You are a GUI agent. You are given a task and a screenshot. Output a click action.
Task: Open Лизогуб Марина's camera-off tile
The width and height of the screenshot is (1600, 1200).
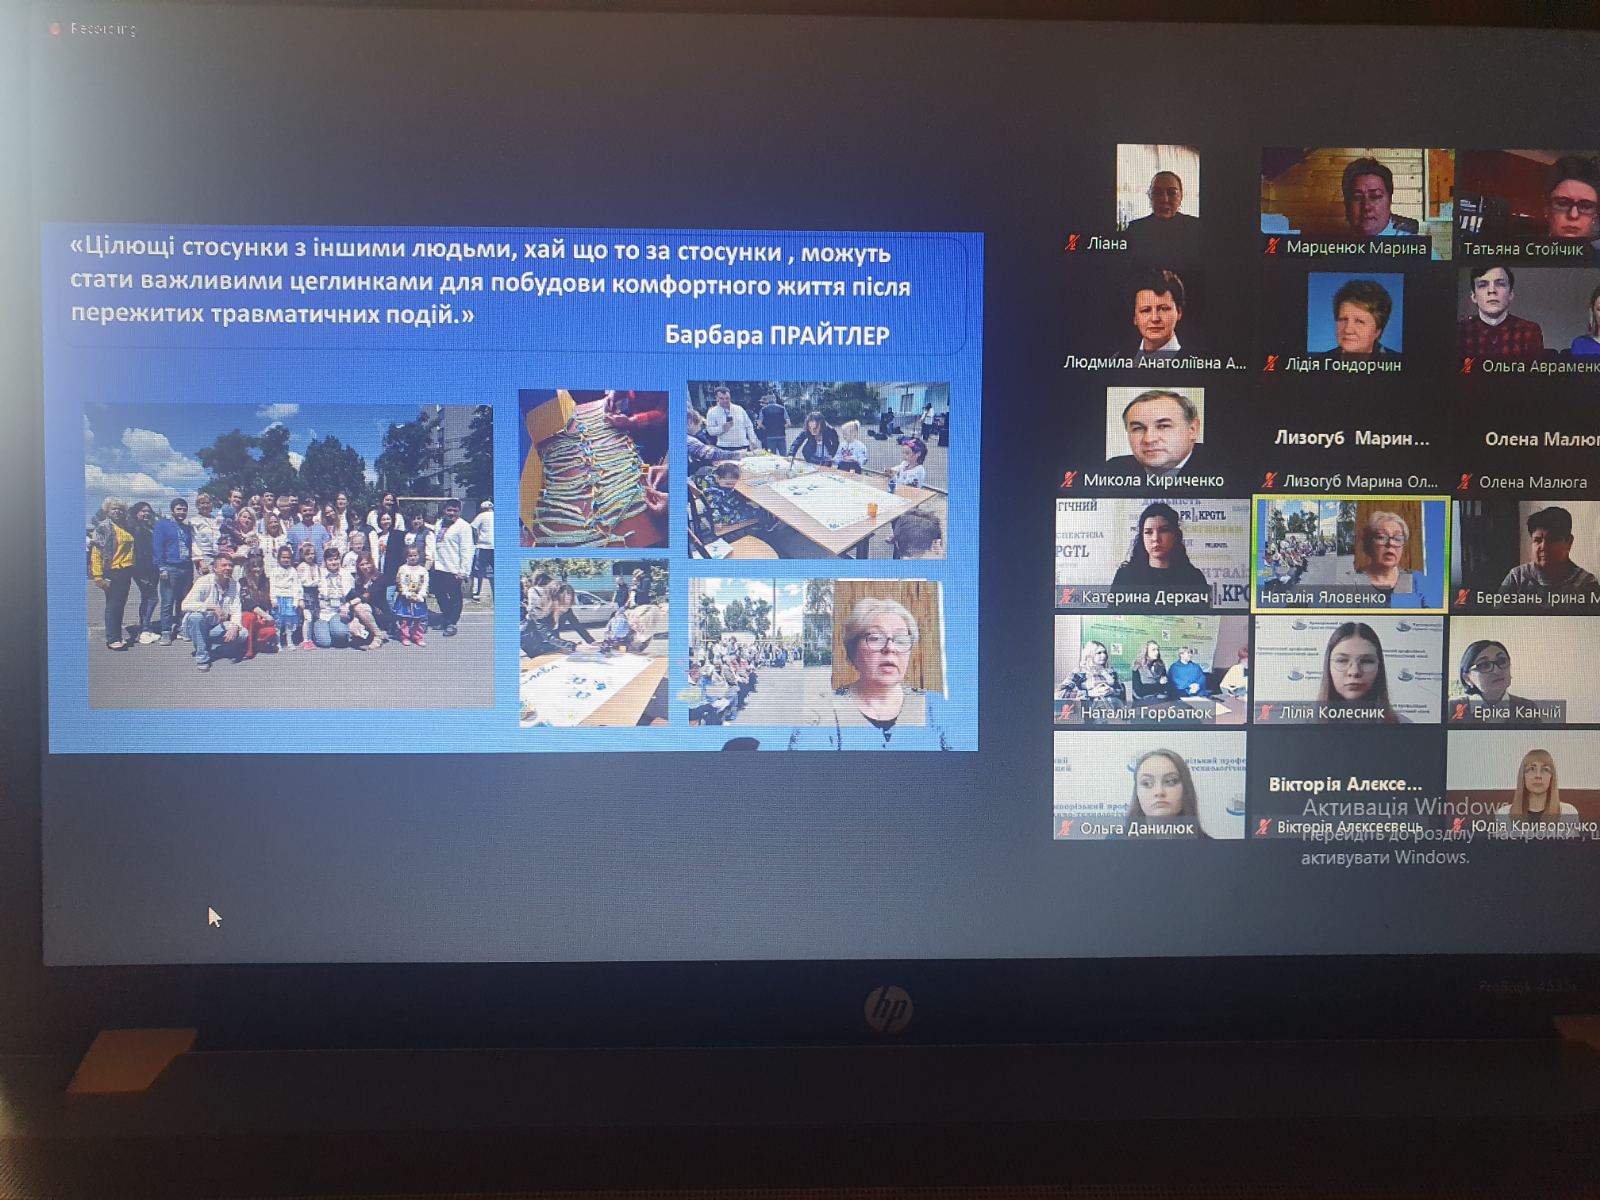coord(1351,439)
